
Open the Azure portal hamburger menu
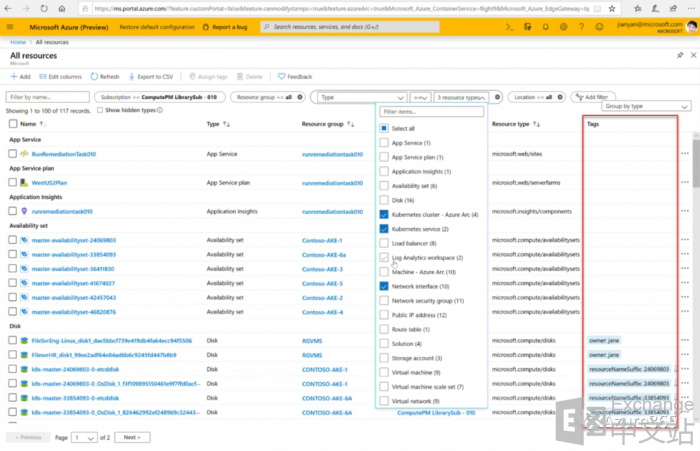(10, 27)
